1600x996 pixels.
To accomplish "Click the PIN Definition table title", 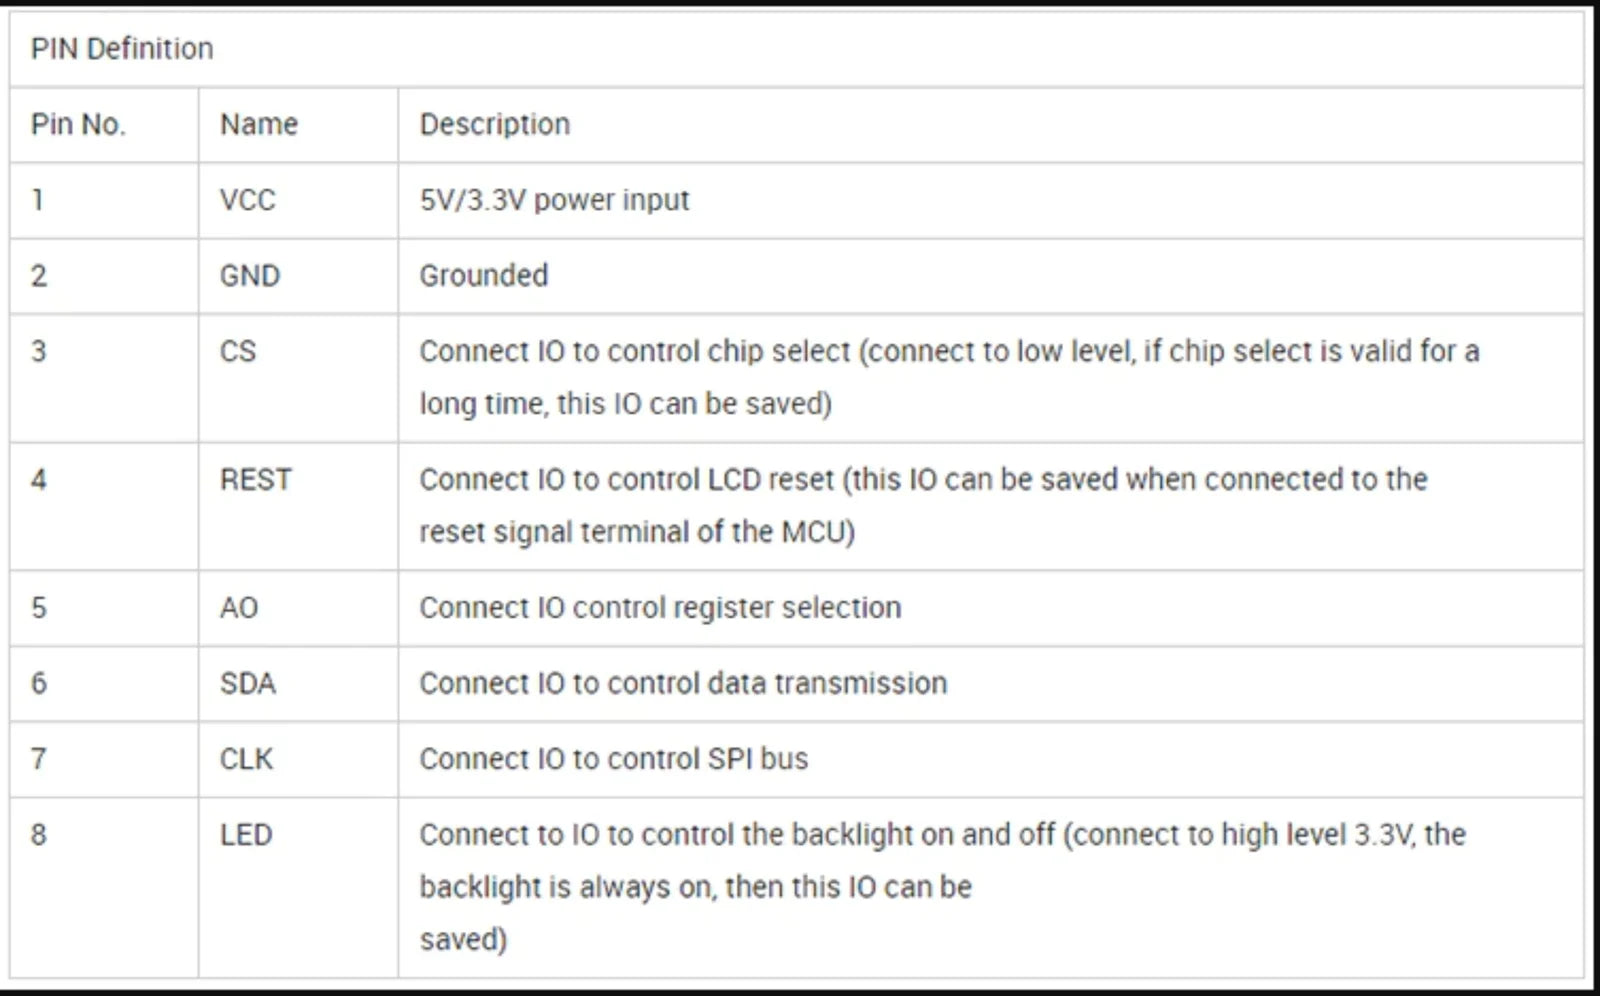I will coord(122,48).
